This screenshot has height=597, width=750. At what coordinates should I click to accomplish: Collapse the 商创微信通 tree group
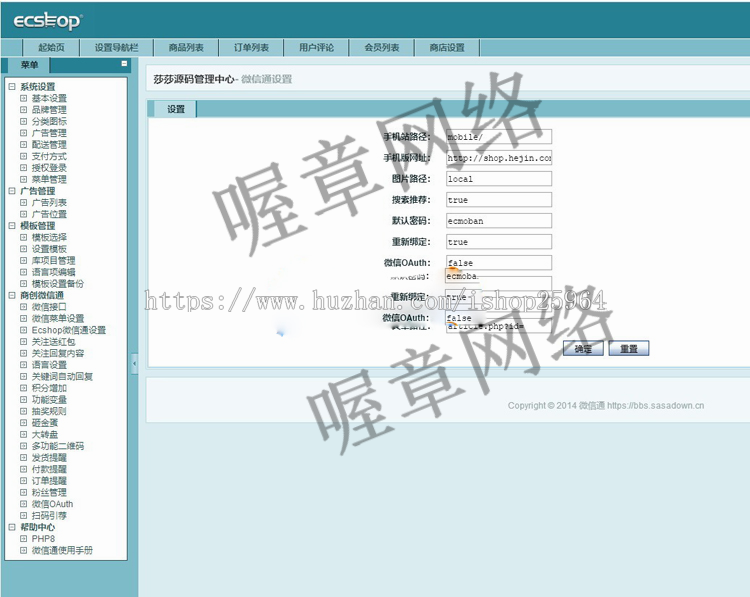(x=12, y=295)
